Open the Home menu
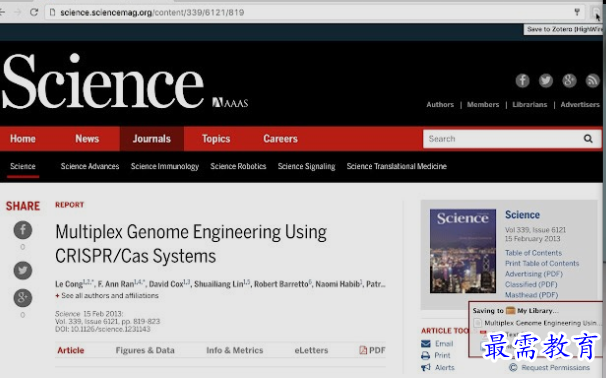The height and width of the screenshot is (378, 606). pyautogui.click(x=23, y=139)
